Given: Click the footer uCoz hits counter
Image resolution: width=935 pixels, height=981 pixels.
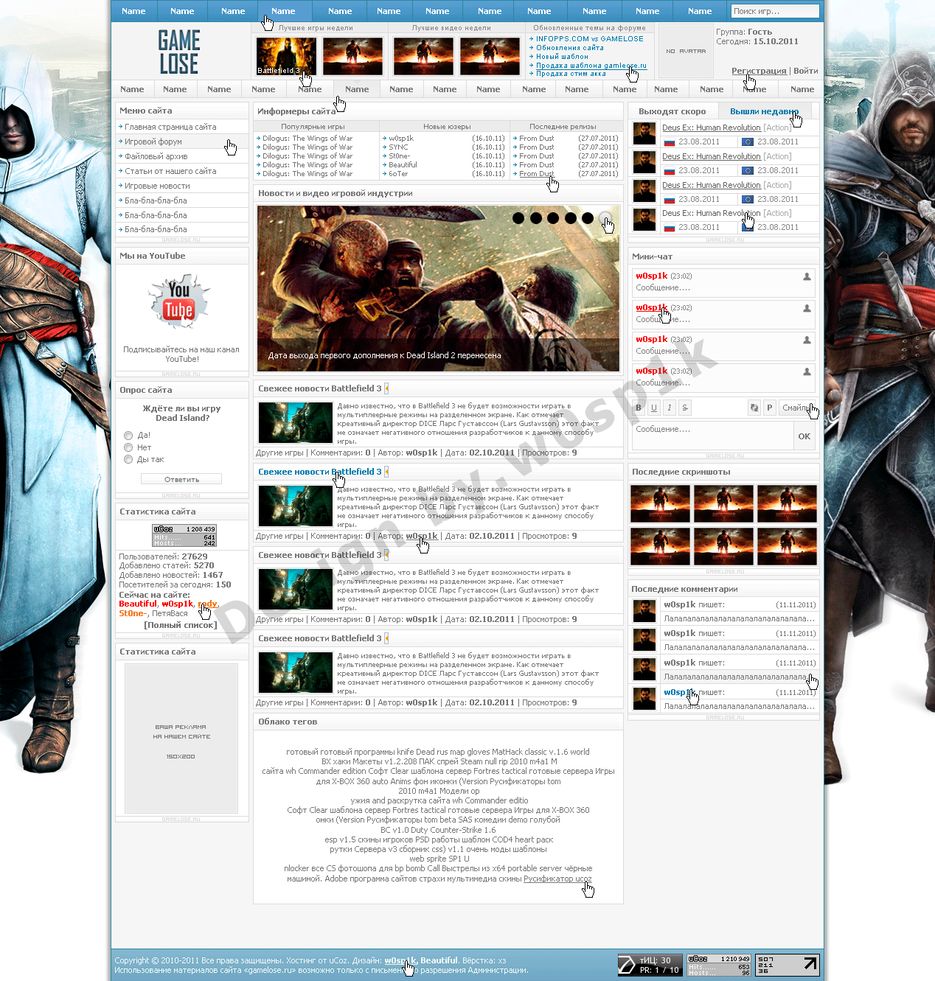Looking at the screenshot, I should 718,965.
